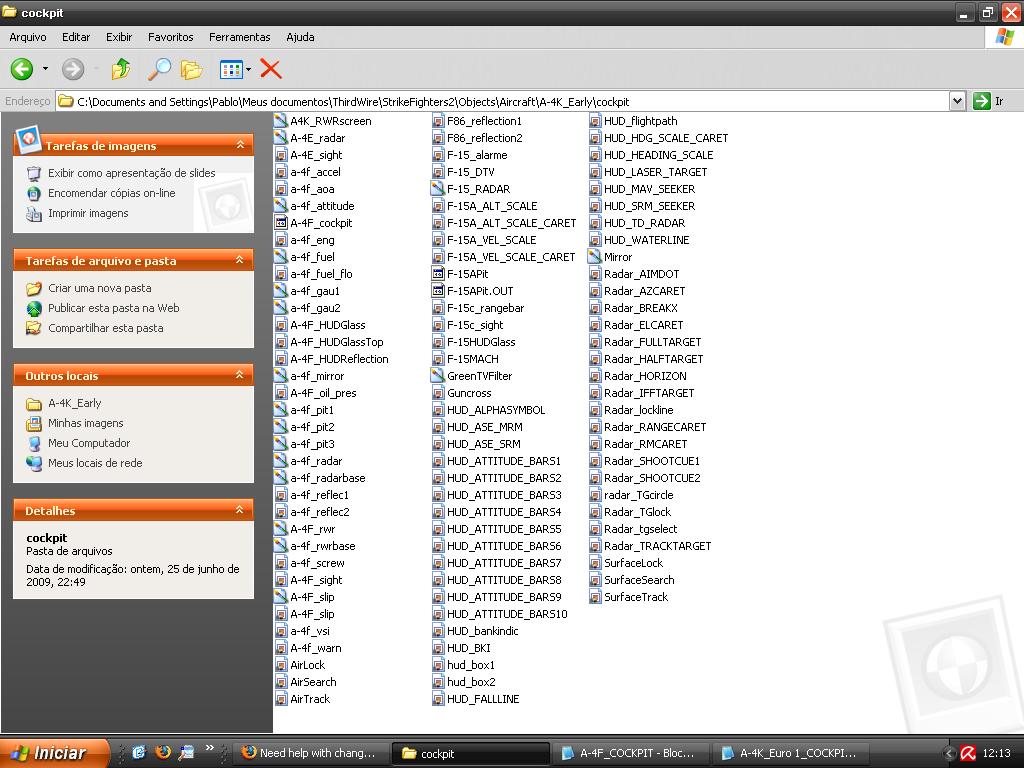Open the Ferramentas menu
Viewport: 1024px width, 768px height.
pyautogui.click(x=240, y=37)
